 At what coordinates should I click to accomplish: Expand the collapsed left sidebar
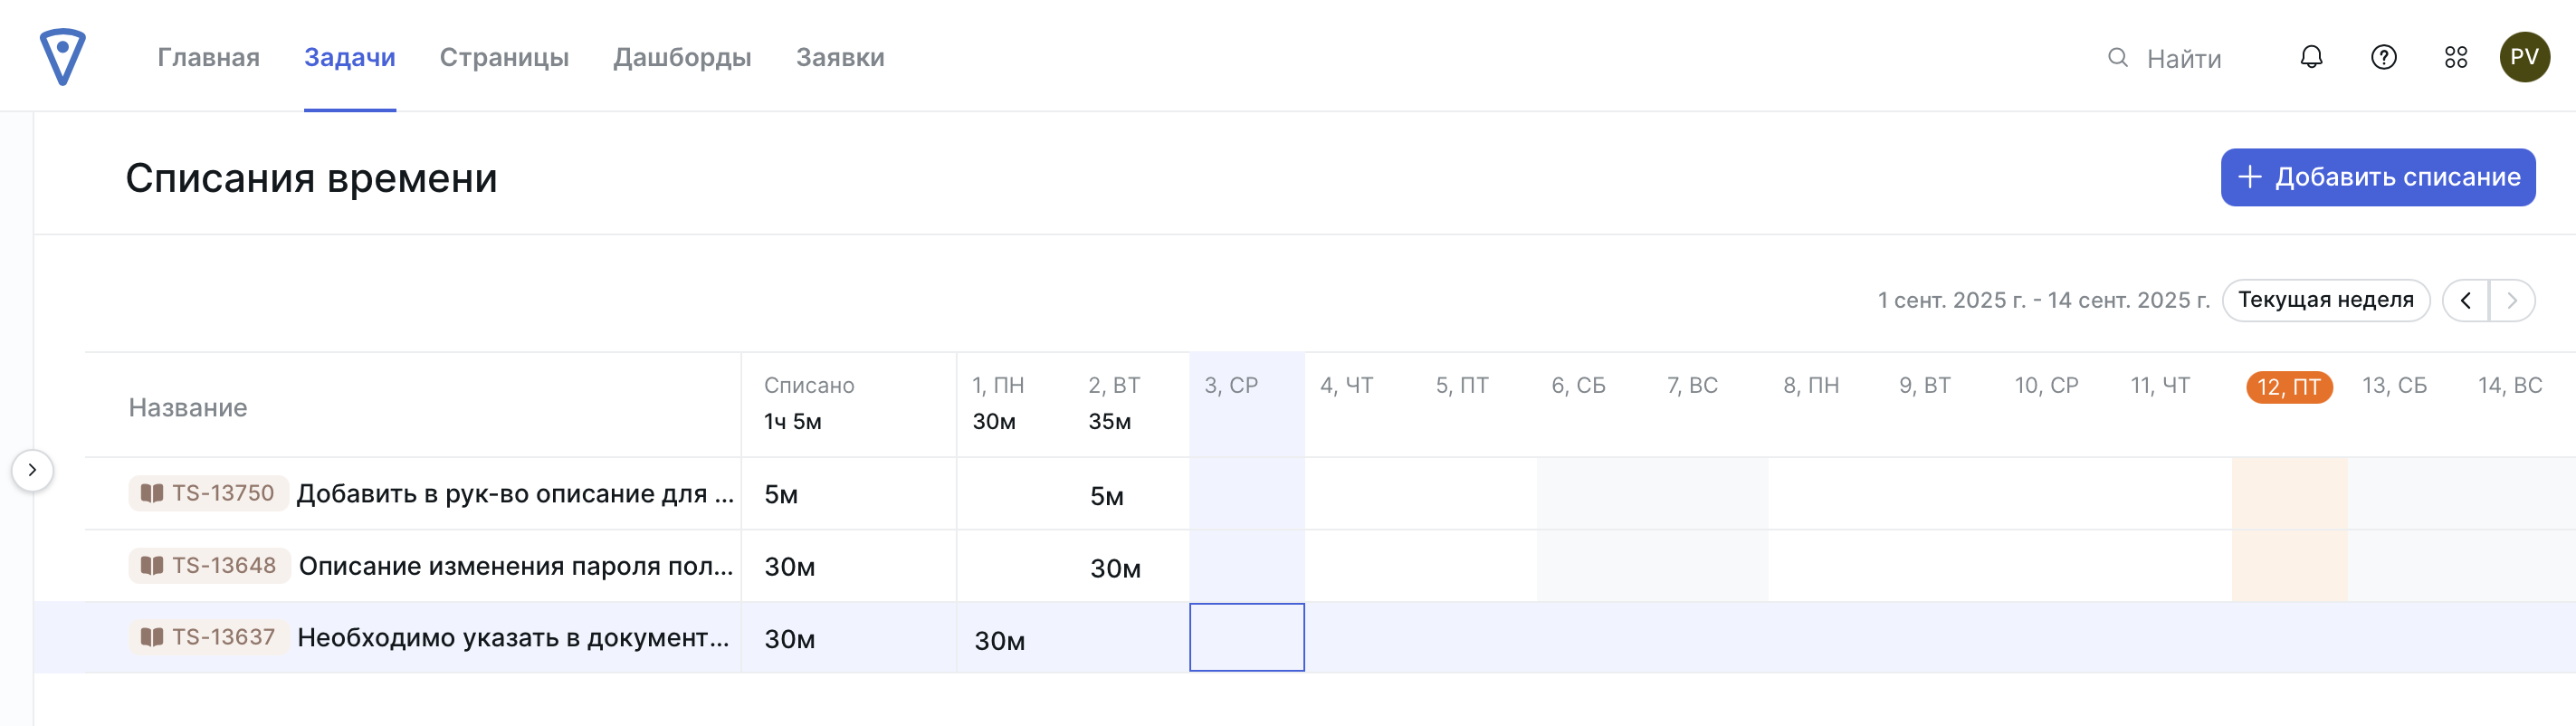32,470
